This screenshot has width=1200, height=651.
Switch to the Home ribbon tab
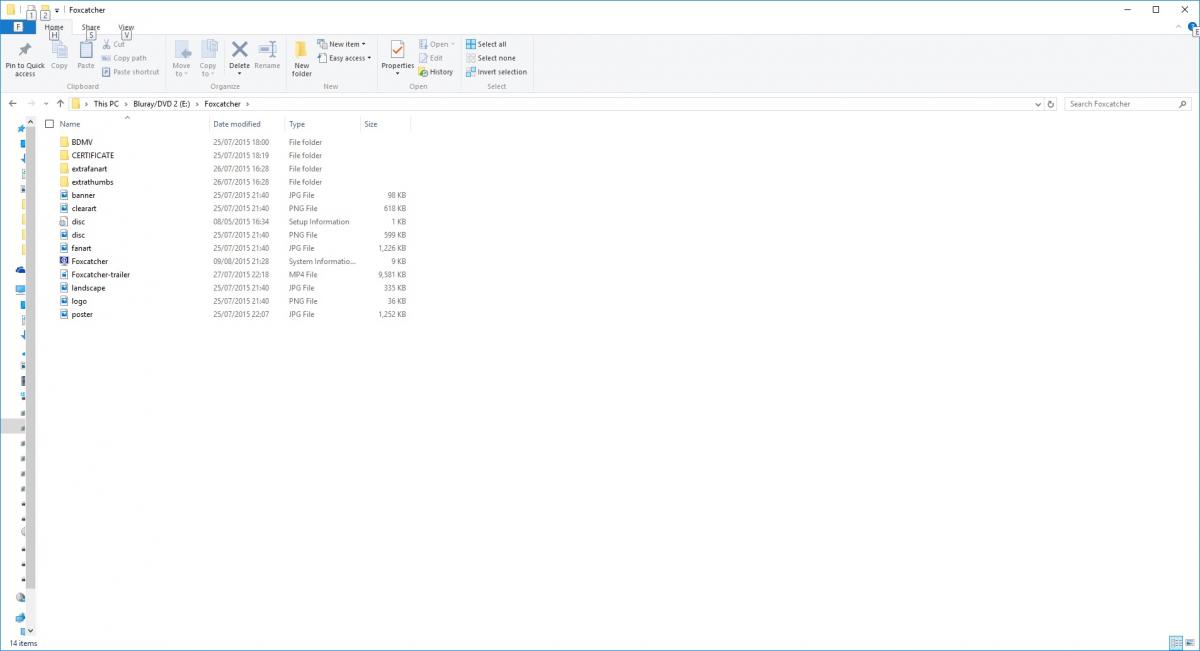[x=54, y=27]
